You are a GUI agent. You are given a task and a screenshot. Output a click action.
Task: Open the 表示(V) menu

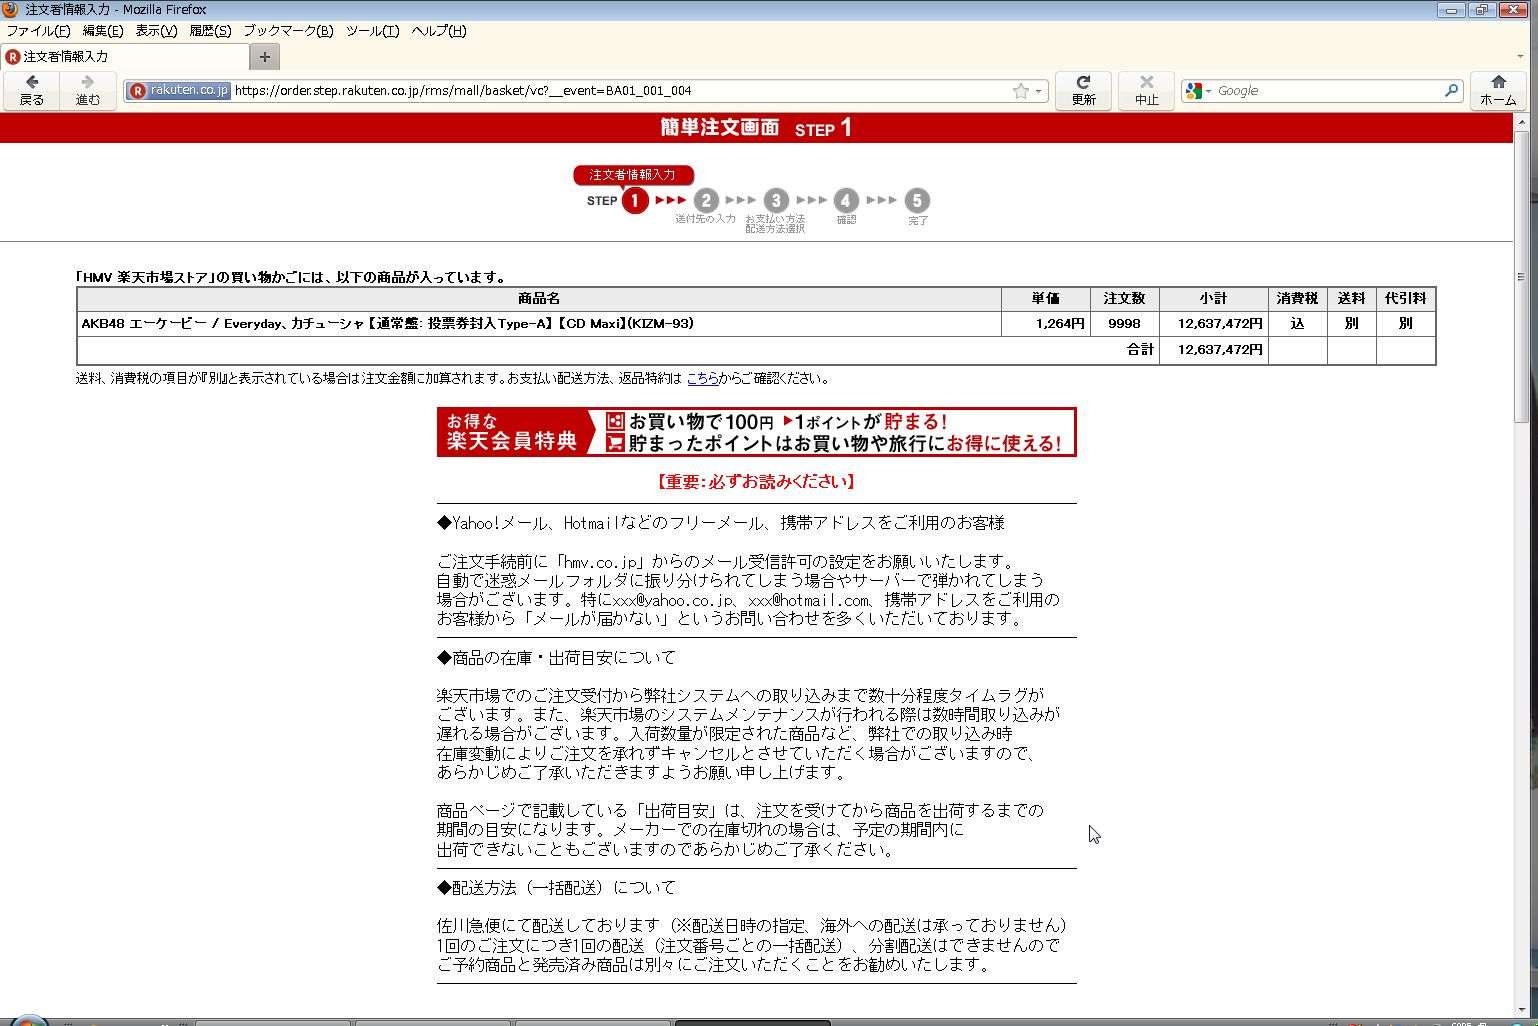click(x=156, y=31)
